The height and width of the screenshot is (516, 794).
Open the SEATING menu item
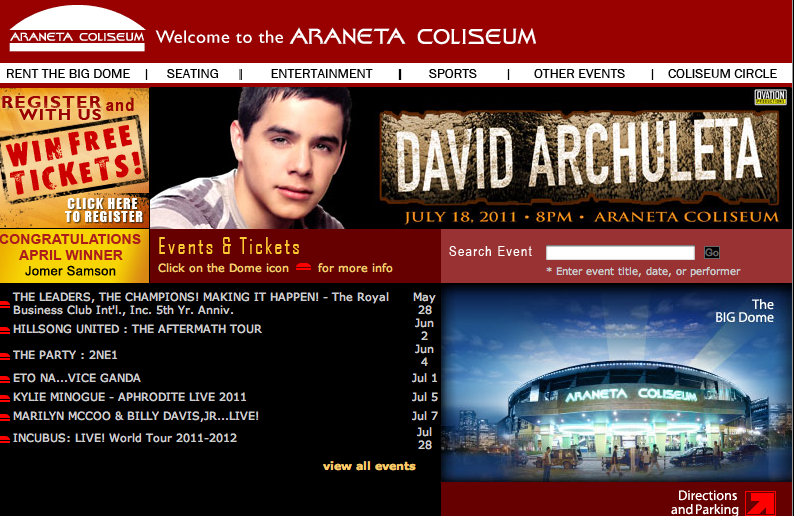(192, 74)
